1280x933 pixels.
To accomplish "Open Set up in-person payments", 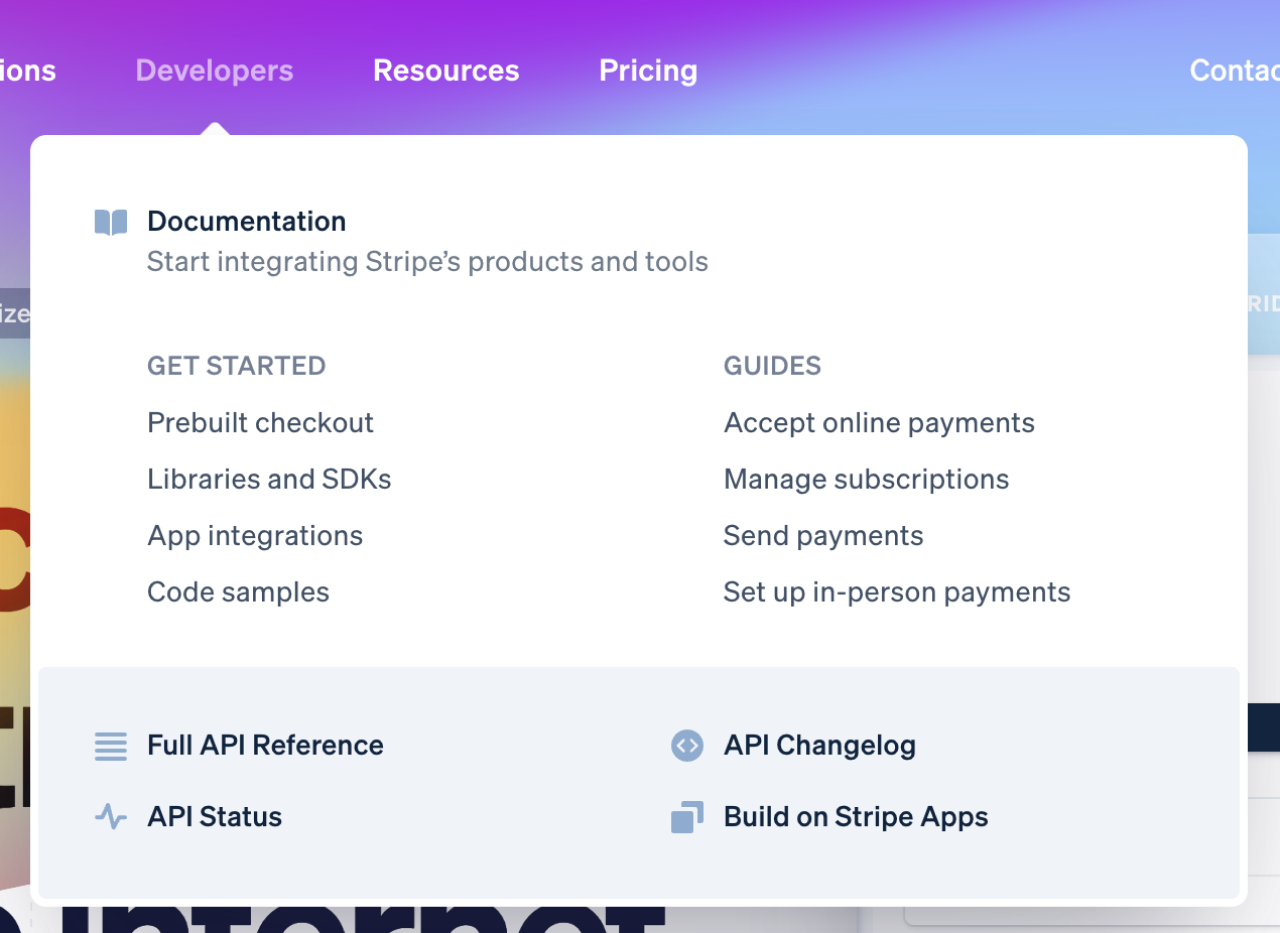I will coord(896,592).
